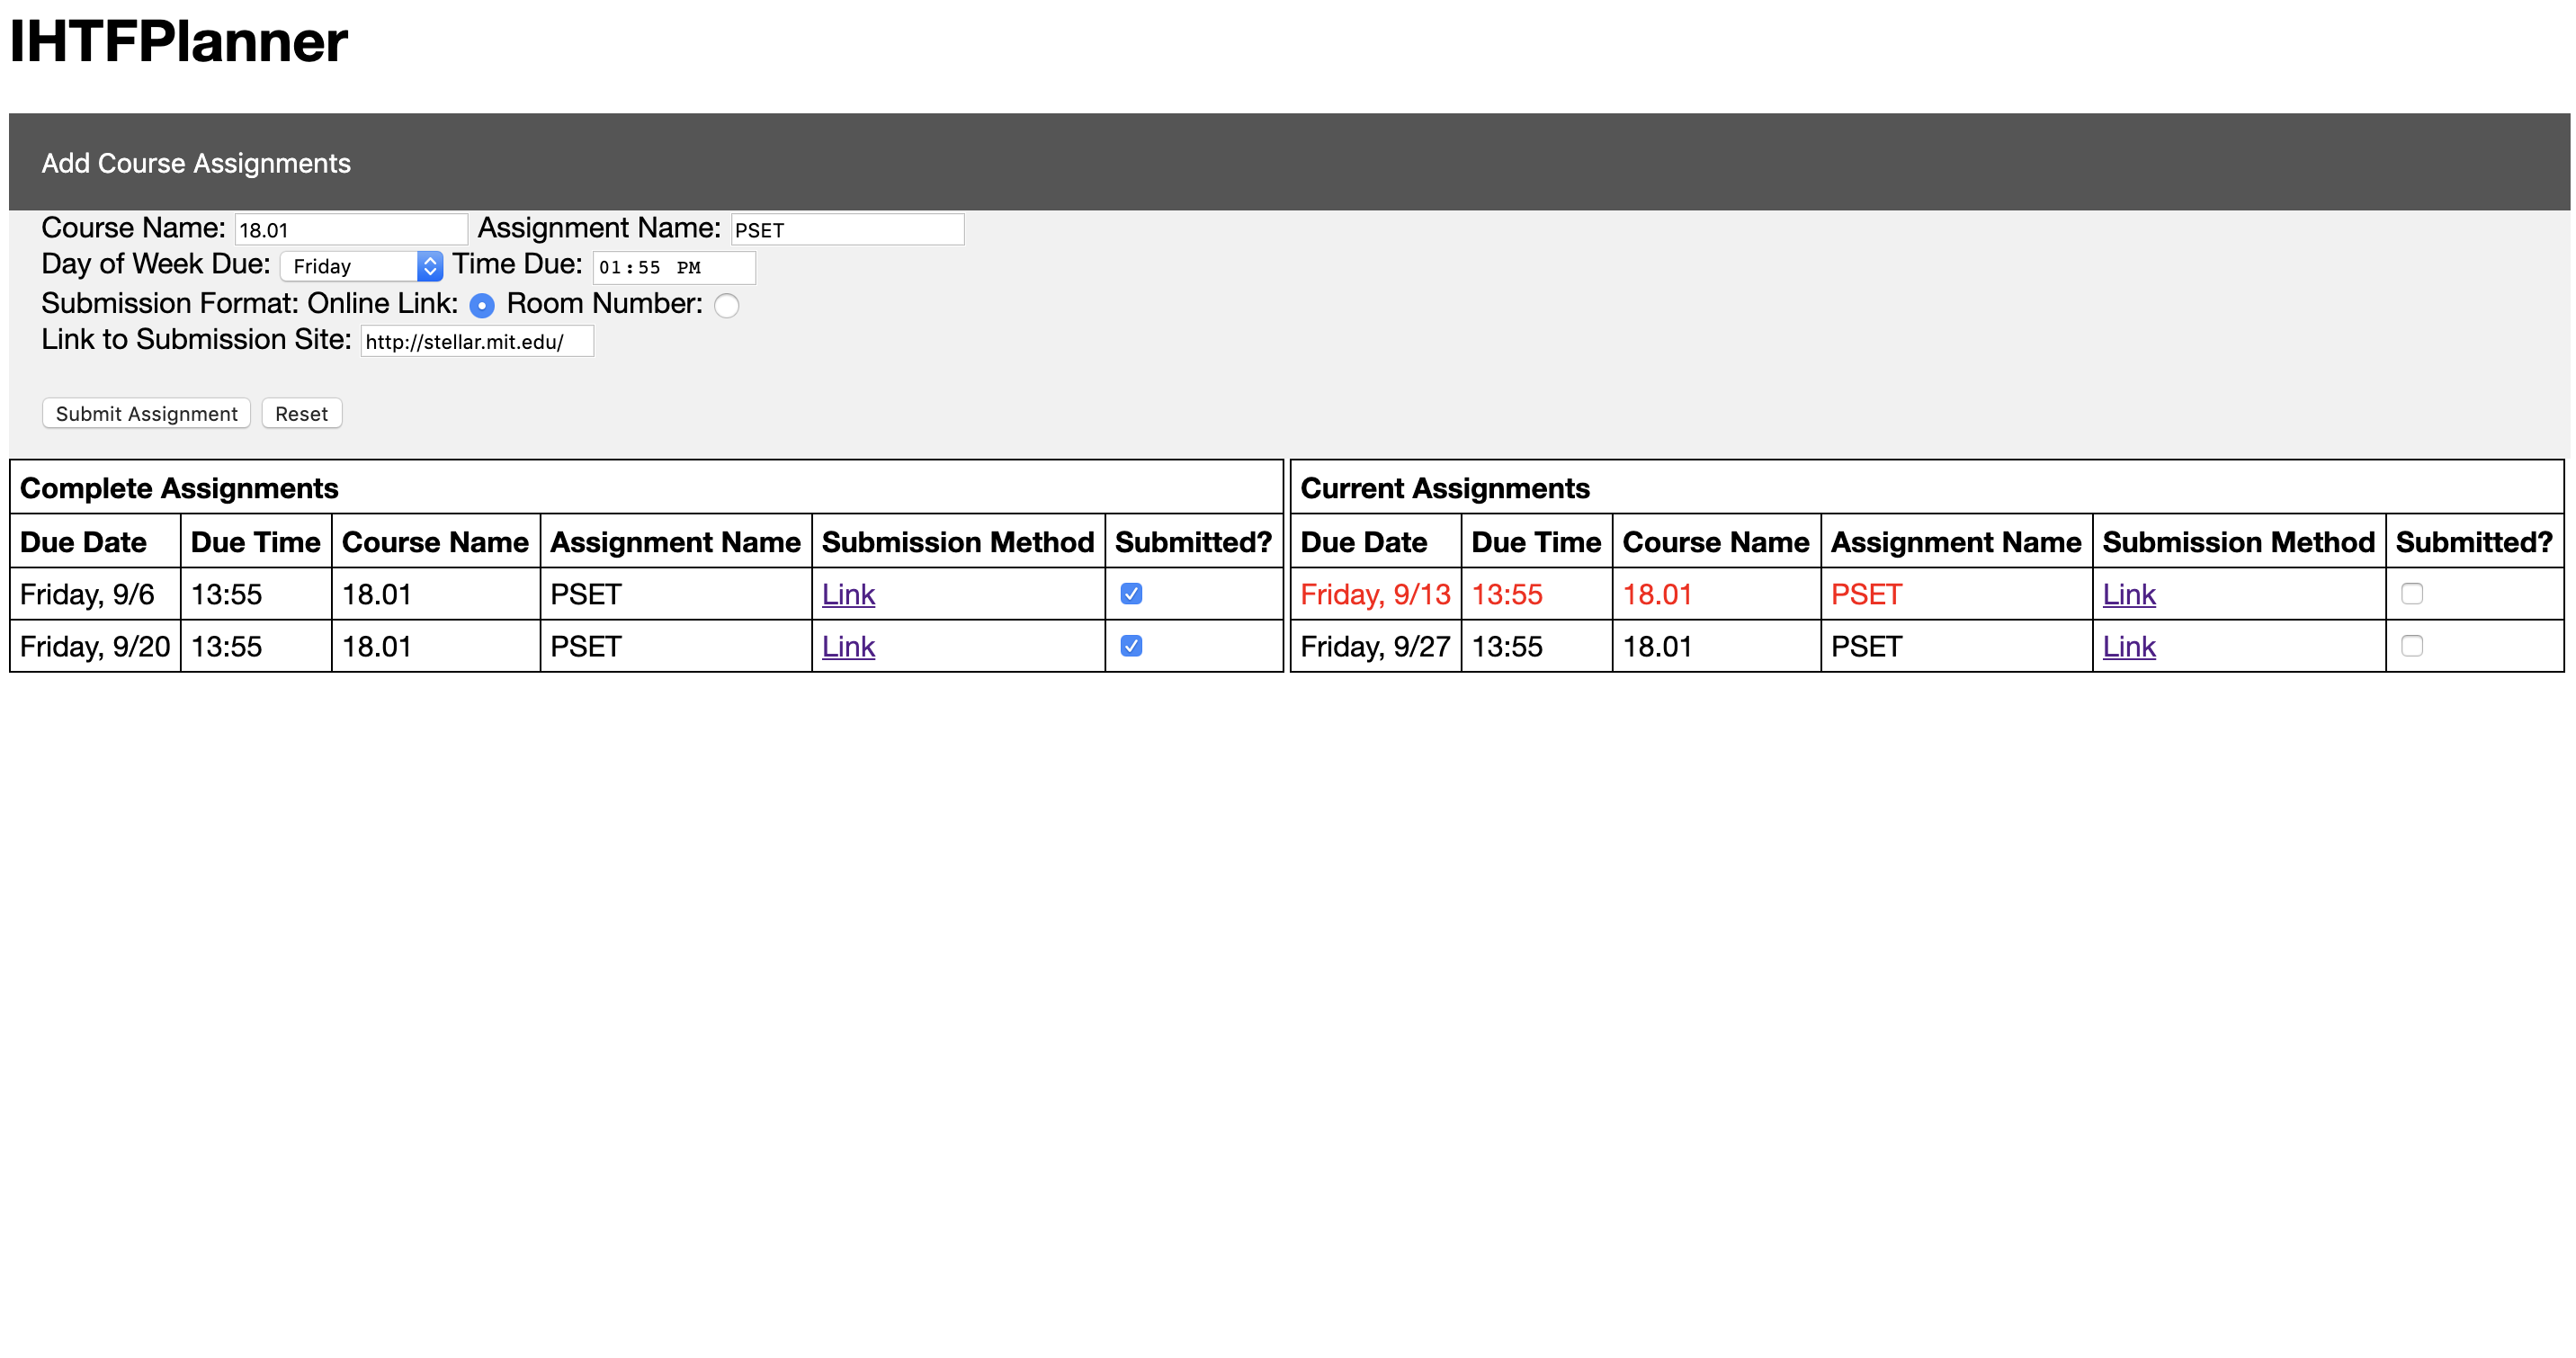
Task: Click the Time Due field
Action: pos(673,268)
